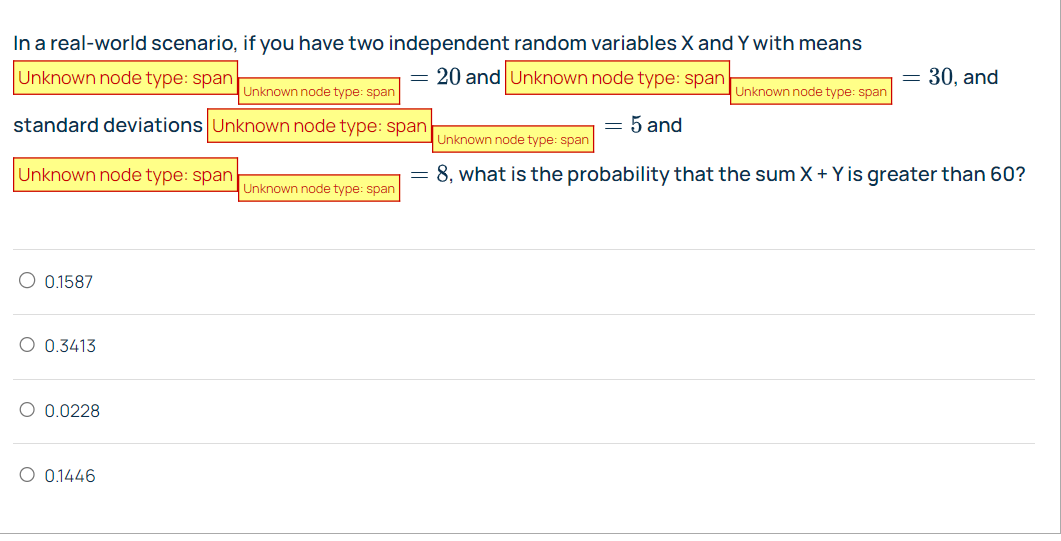
Task: Click the large span placeholder under 'In a real-world'
Action: click(125, 78)
